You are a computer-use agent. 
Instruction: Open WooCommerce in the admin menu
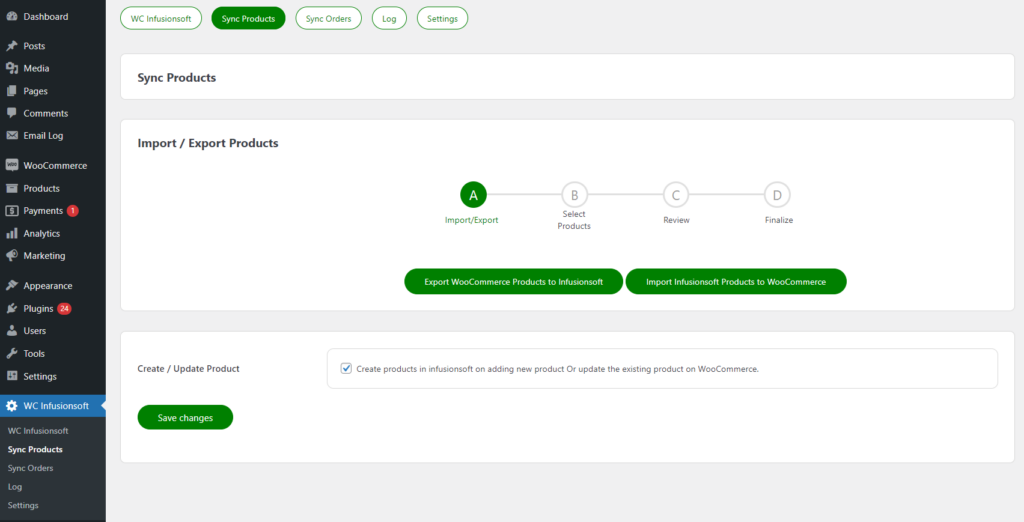point(53,165)
